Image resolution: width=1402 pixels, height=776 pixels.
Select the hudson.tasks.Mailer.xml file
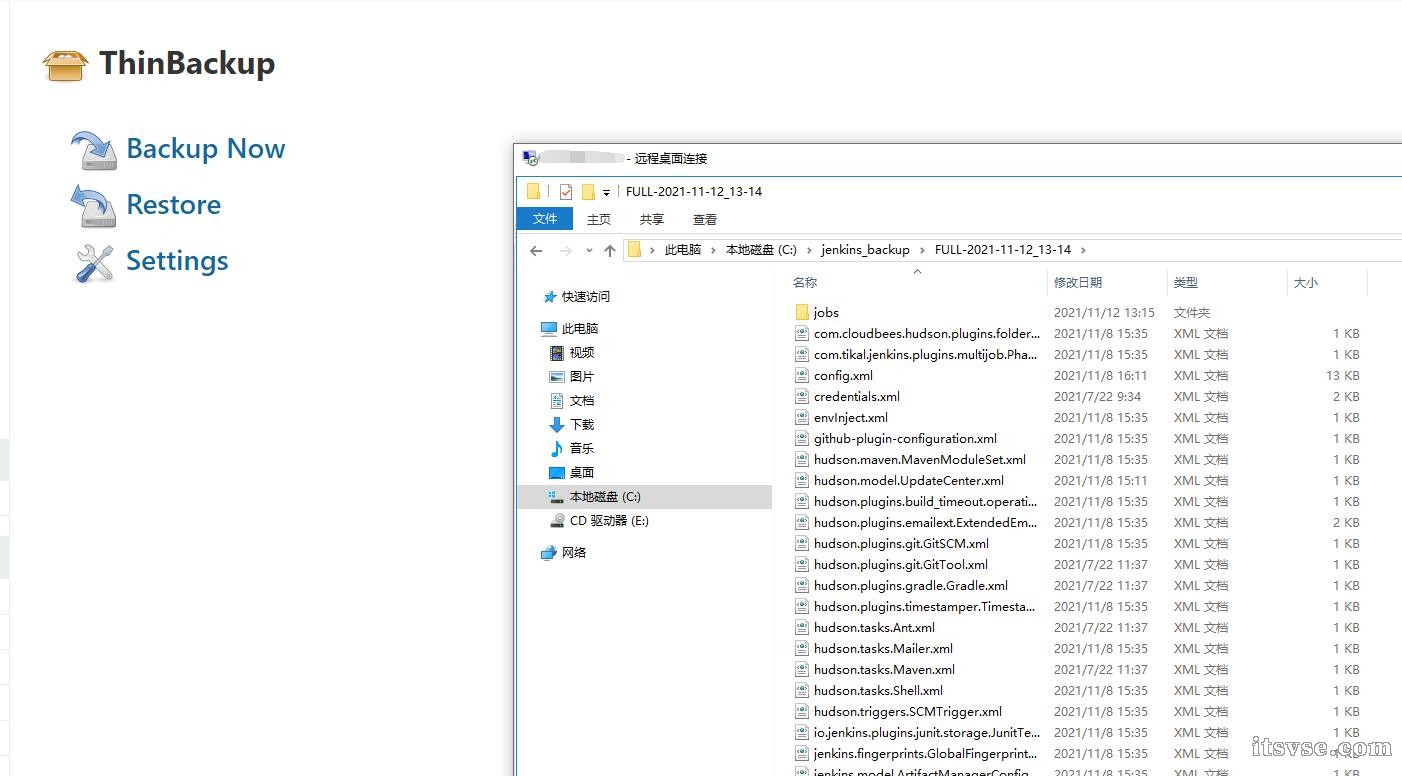point(883,649)
